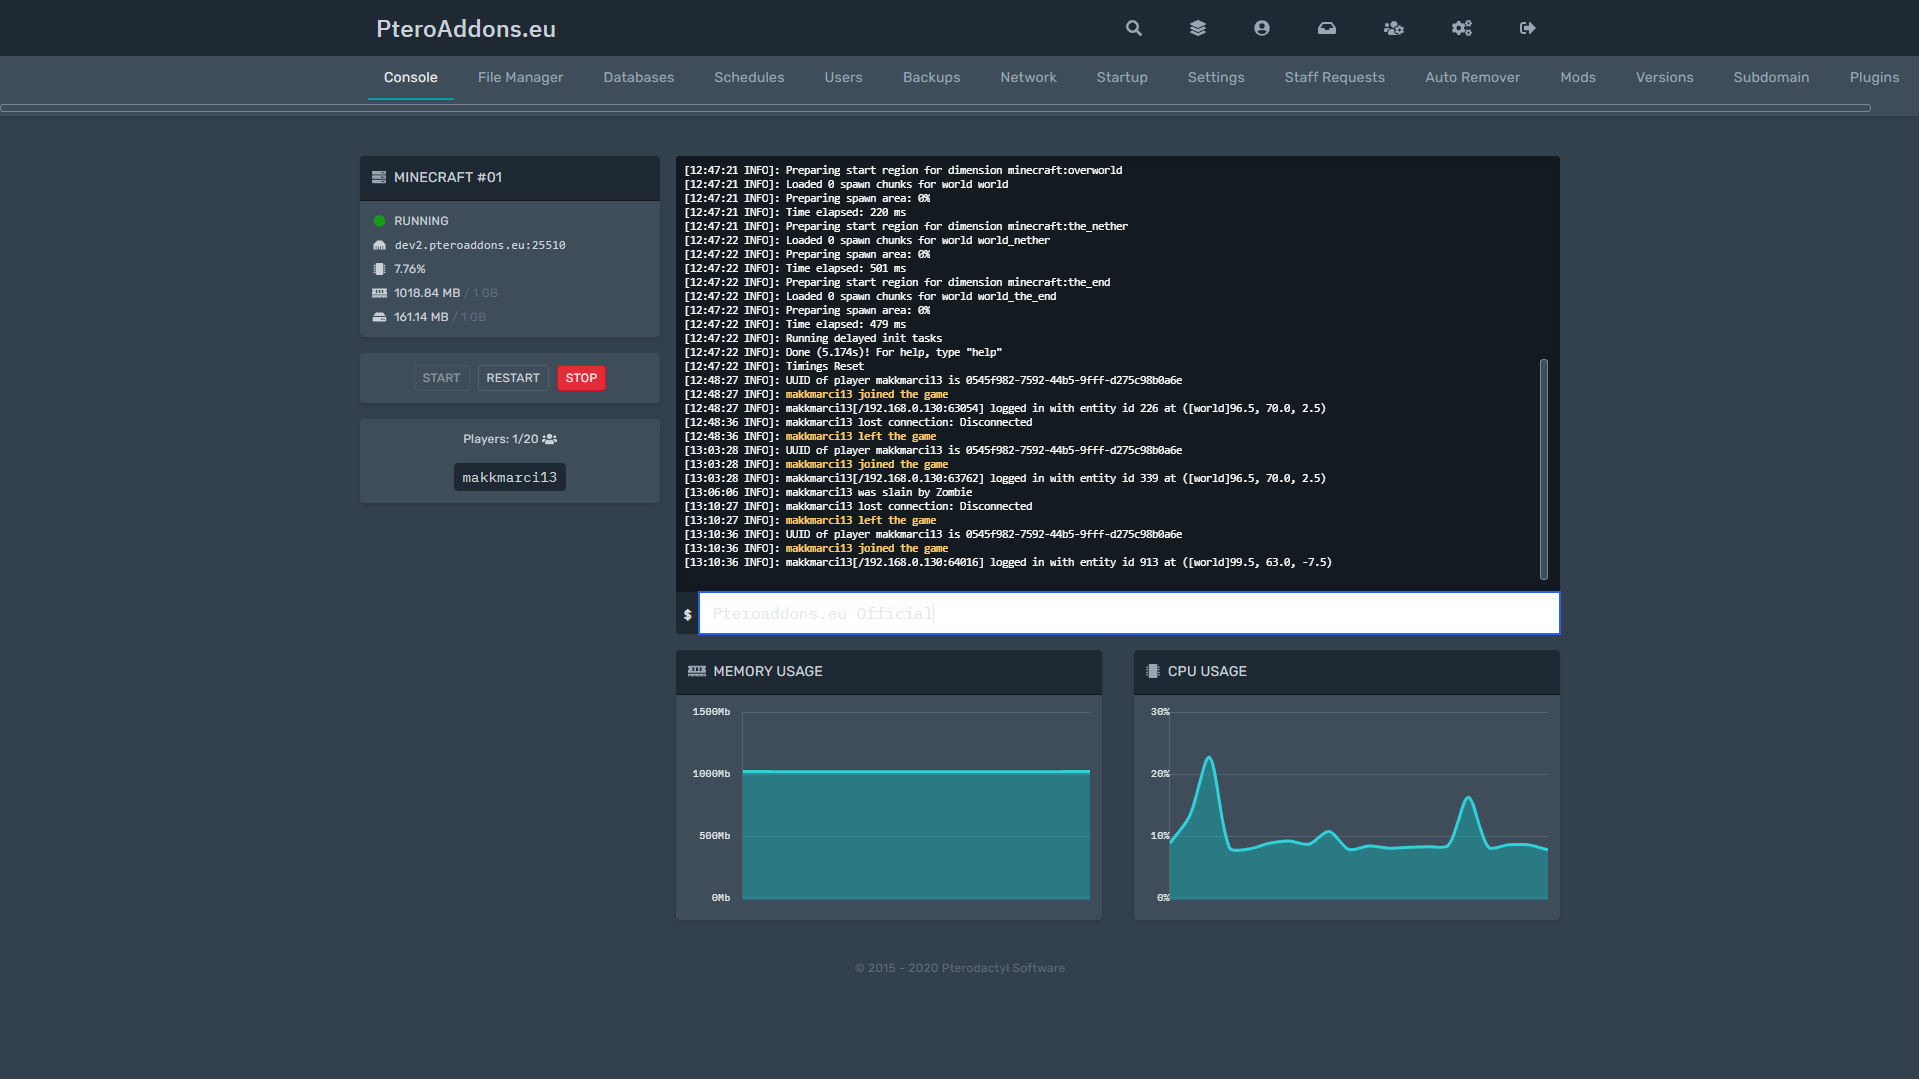Select the Plugins tab
This screenshot has width=1919, height=1079.
(1873, 77)
